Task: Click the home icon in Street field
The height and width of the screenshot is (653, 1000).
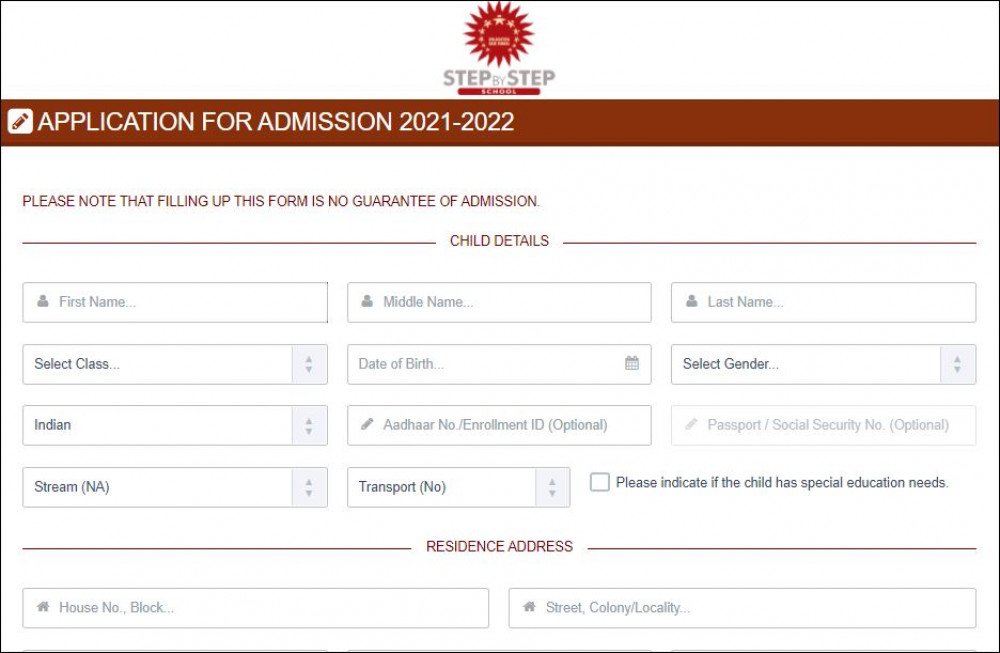Action: pos(529,607)
